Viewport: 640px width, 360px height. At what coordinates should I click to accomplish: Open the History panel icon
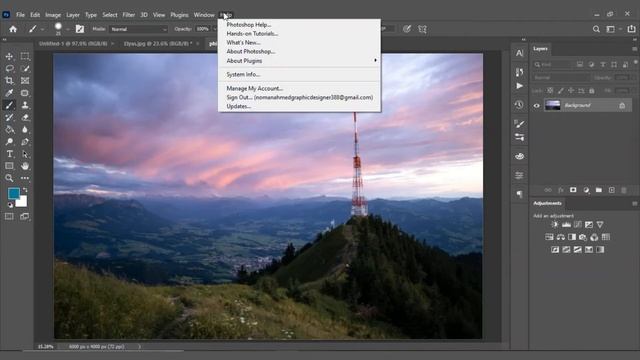click(519, 104)
